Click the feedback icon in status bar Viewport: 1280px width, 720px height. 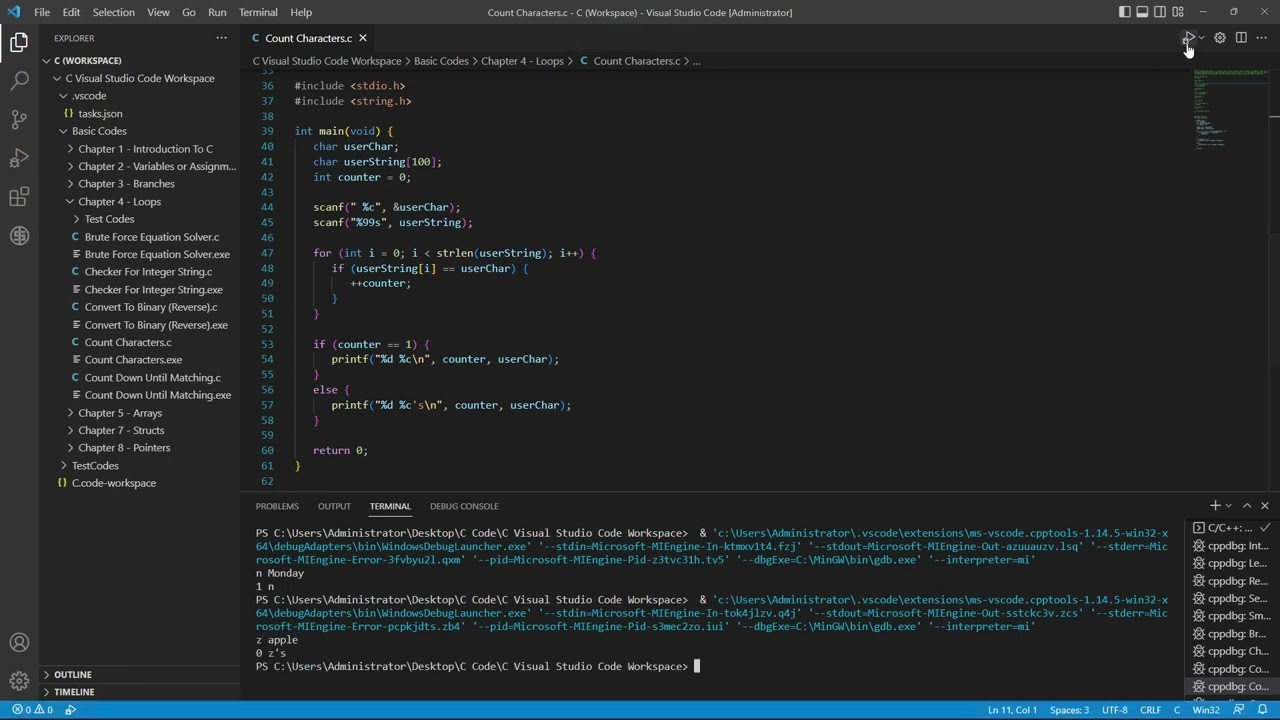[x=1241, y=710]
